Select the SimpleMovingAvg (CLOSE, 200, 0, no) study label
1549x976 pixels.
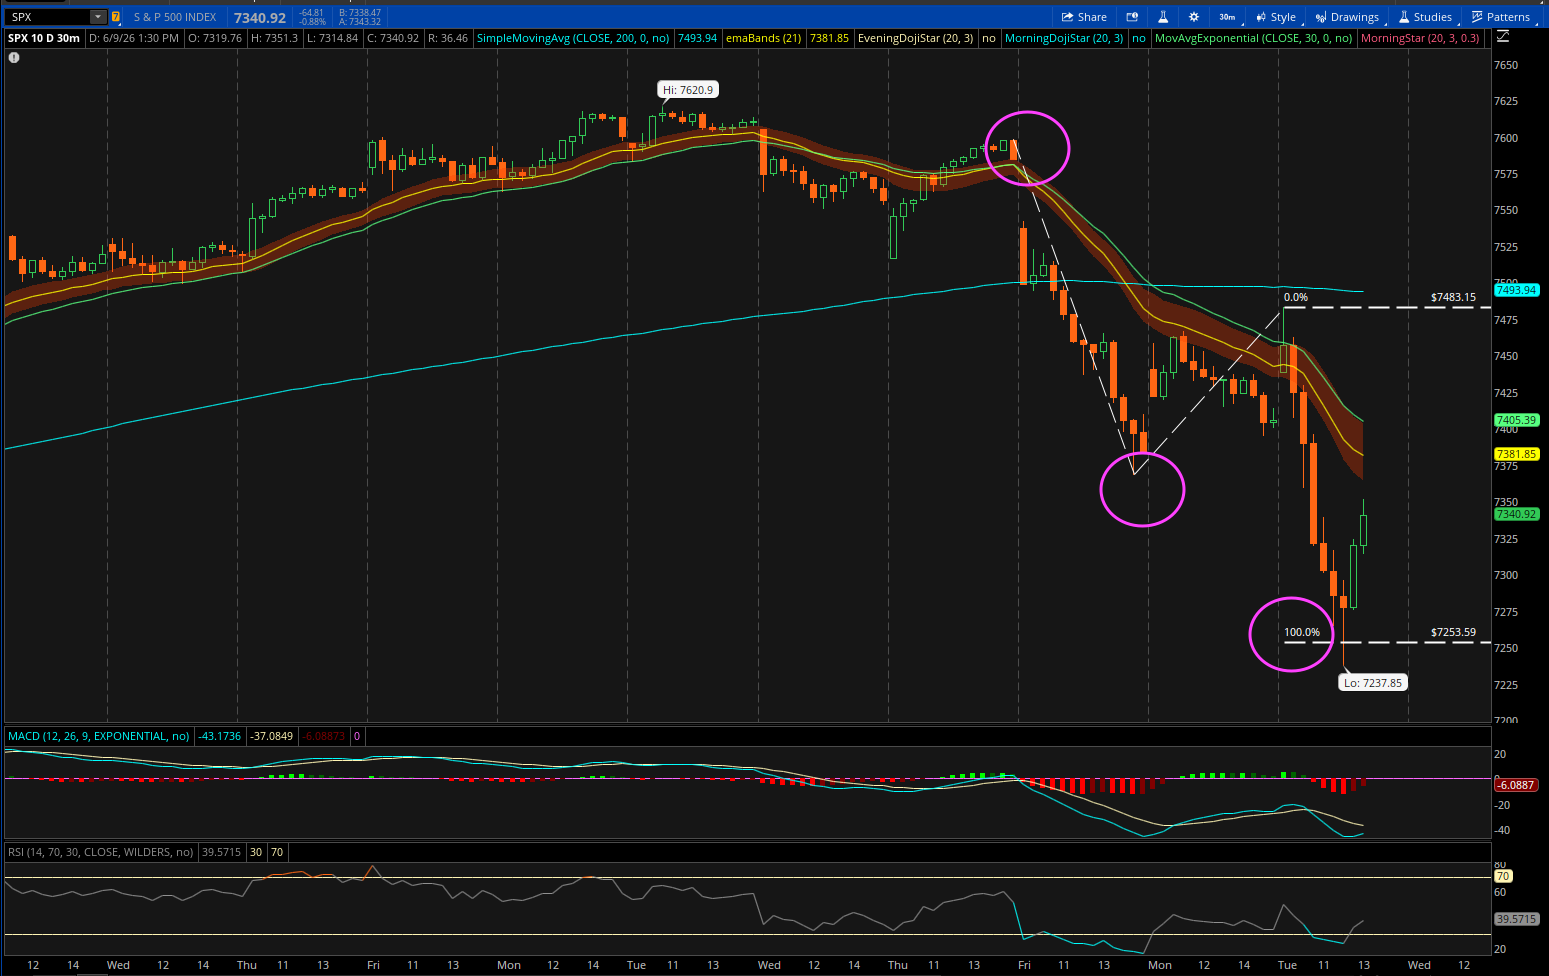[573, 38]
